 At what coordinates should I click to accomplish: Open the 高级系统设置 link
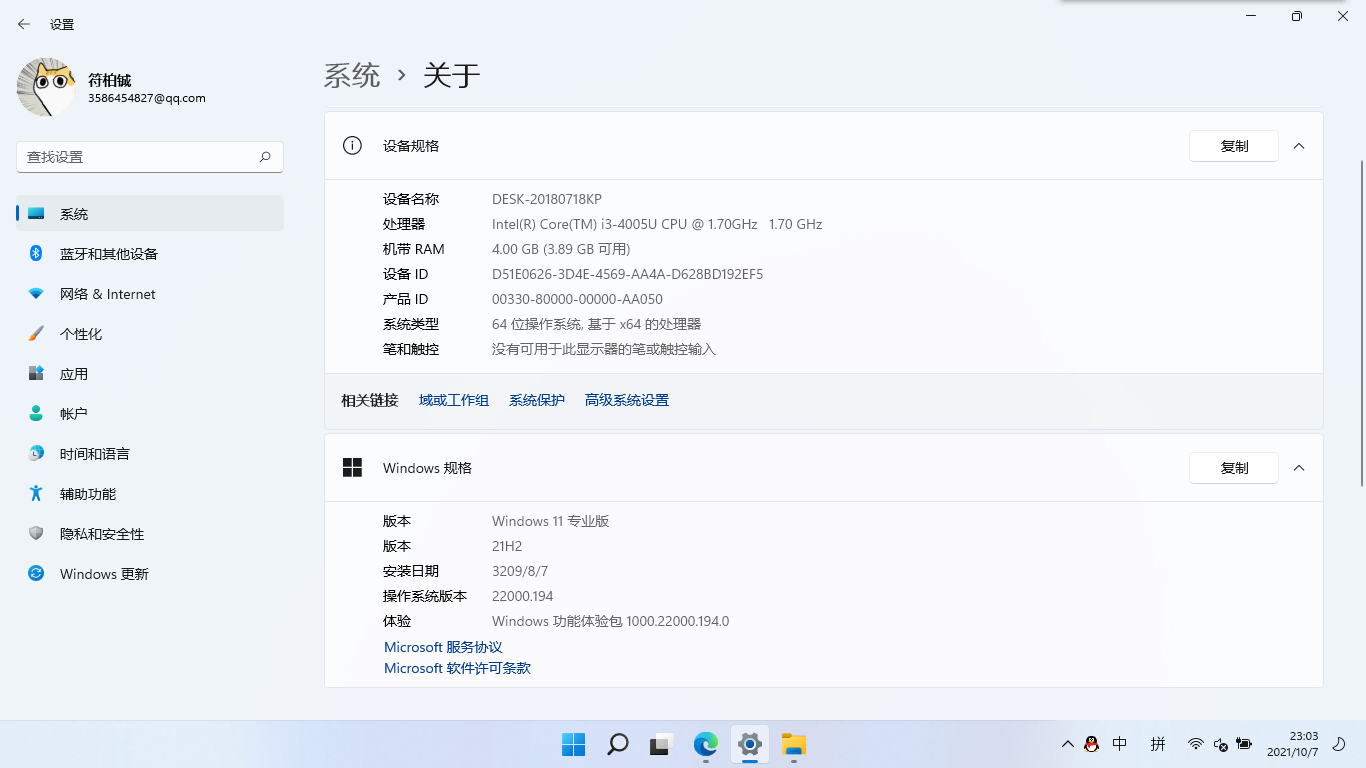click(x=626, y=400)
